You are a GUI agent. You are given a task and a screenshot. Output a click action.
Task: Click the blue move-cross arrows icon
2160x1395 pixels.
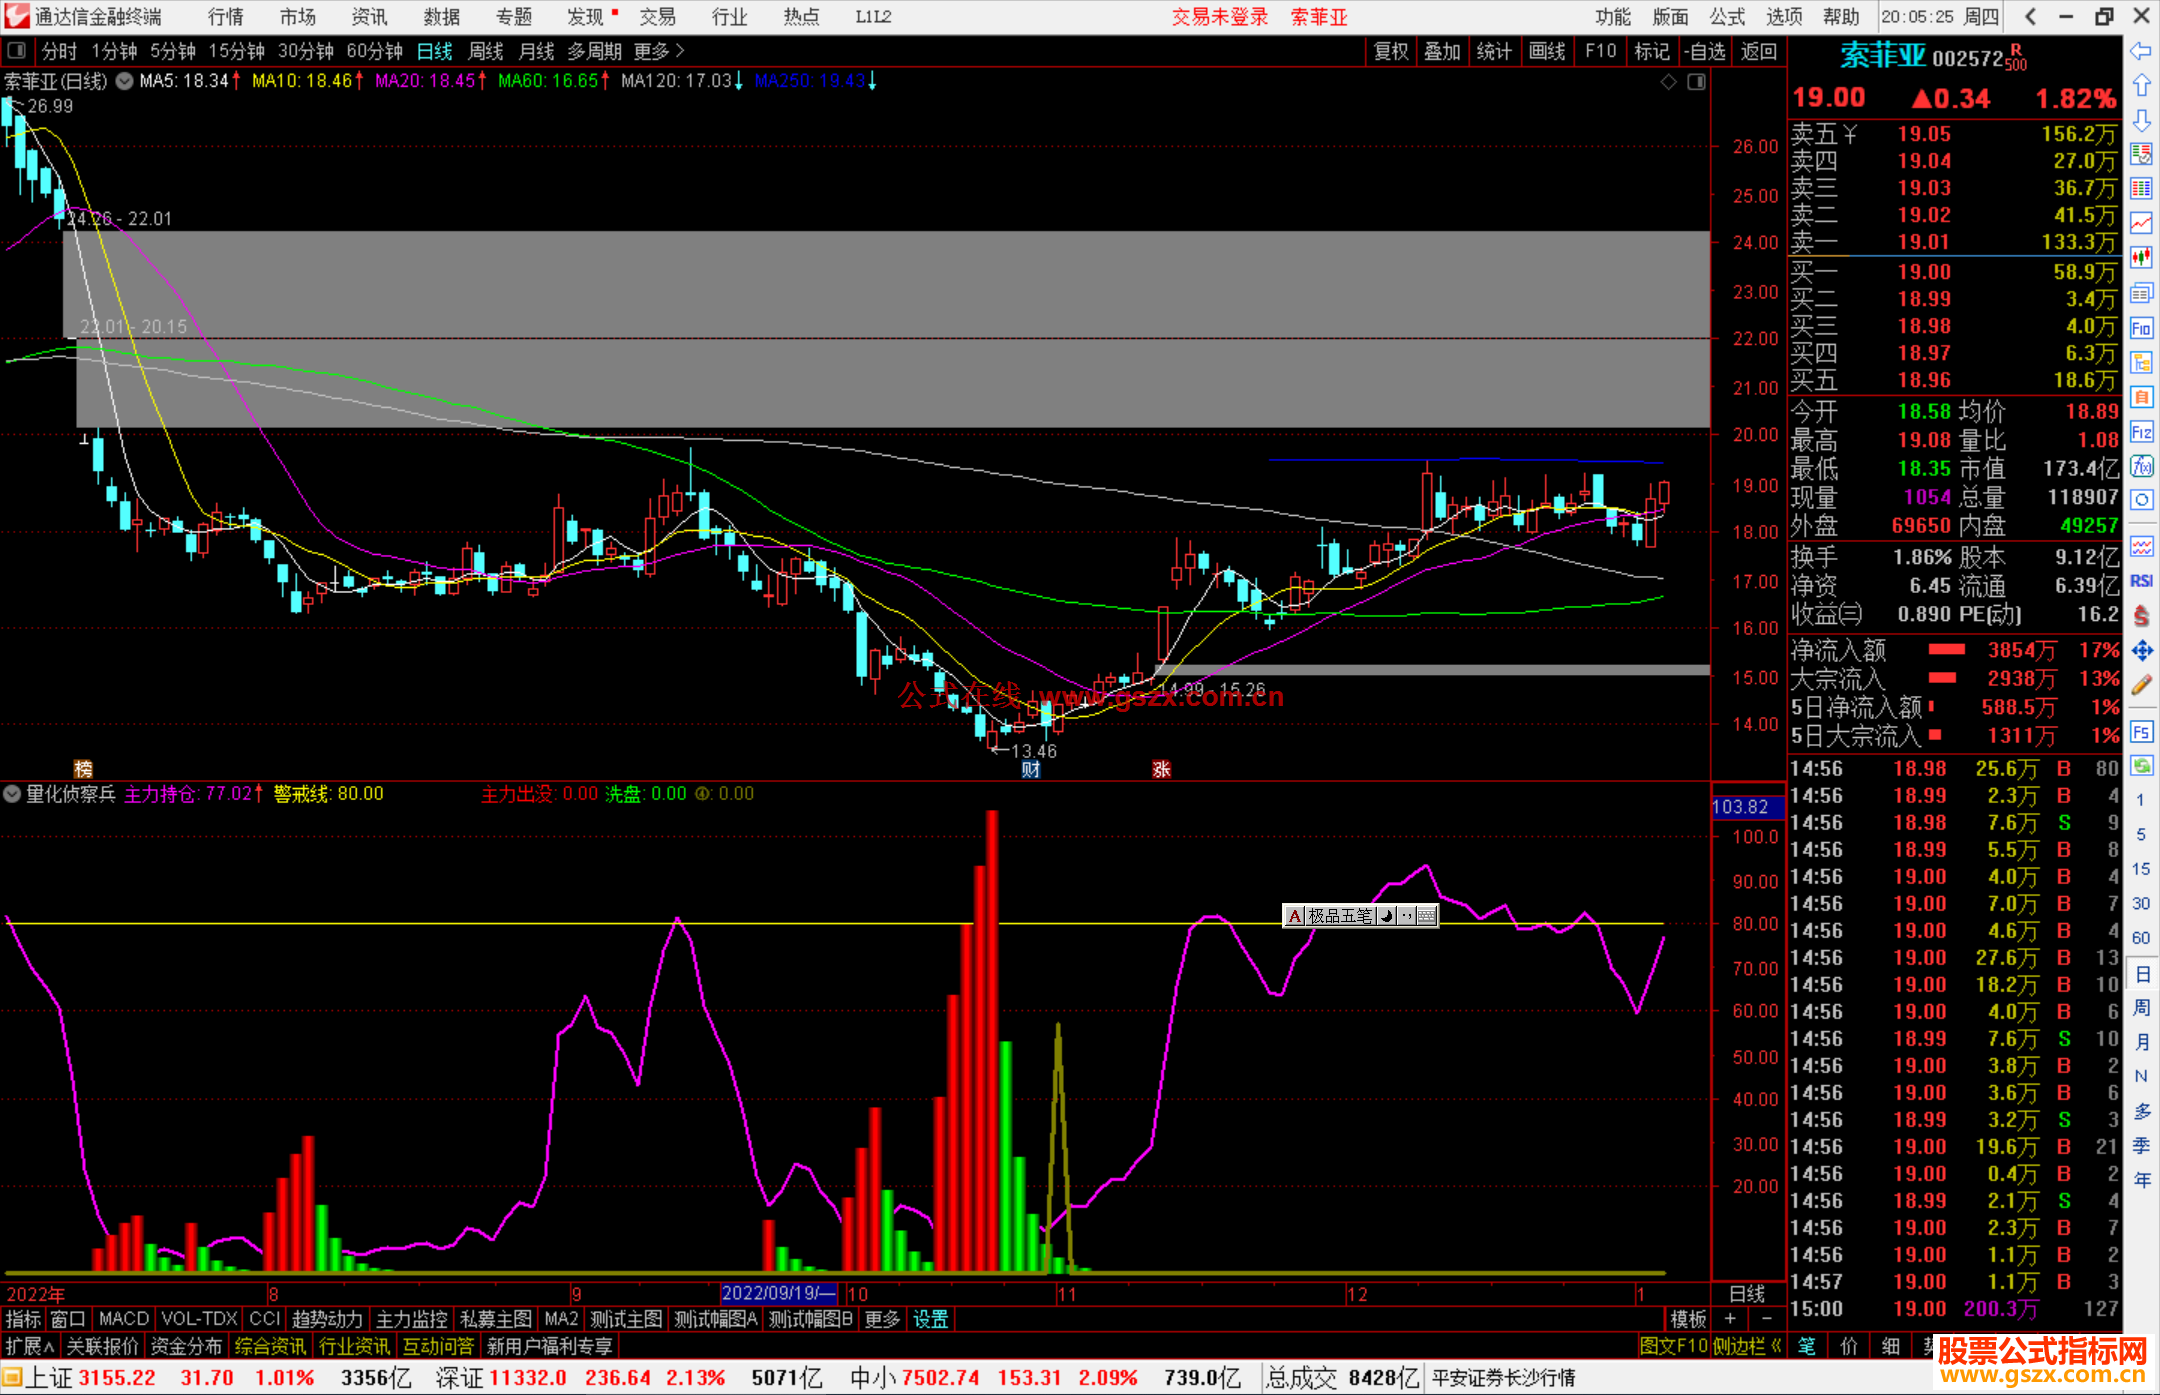click(x=2141, y=651)
